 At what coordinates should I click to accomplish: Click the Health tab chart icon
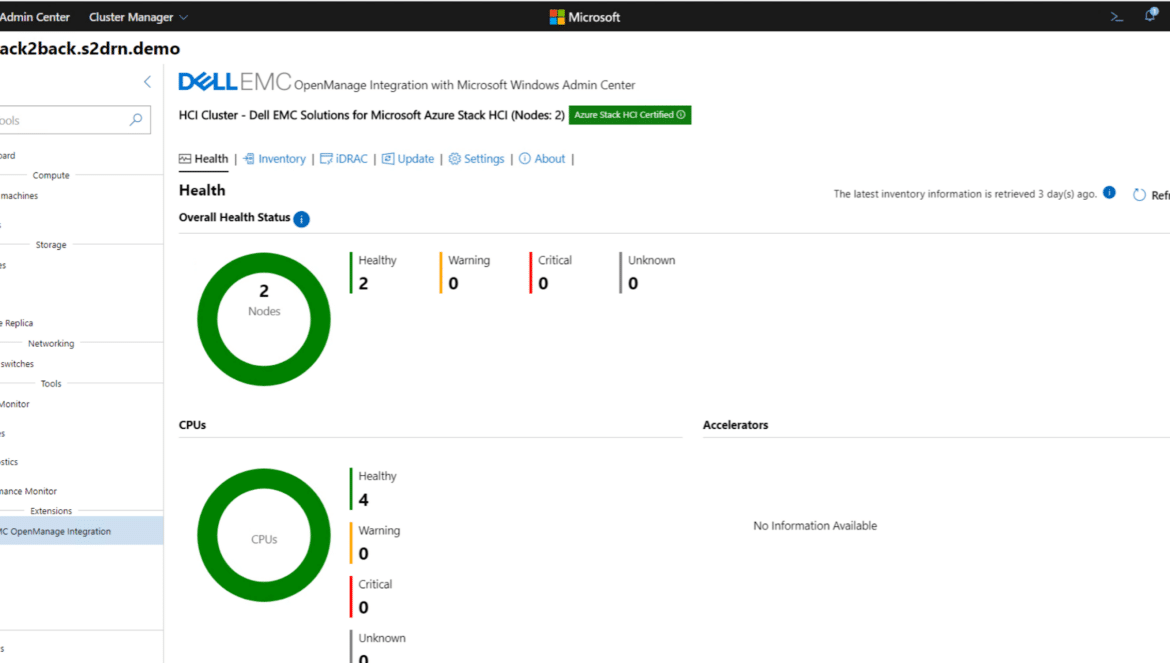click(x=185, y=159)
